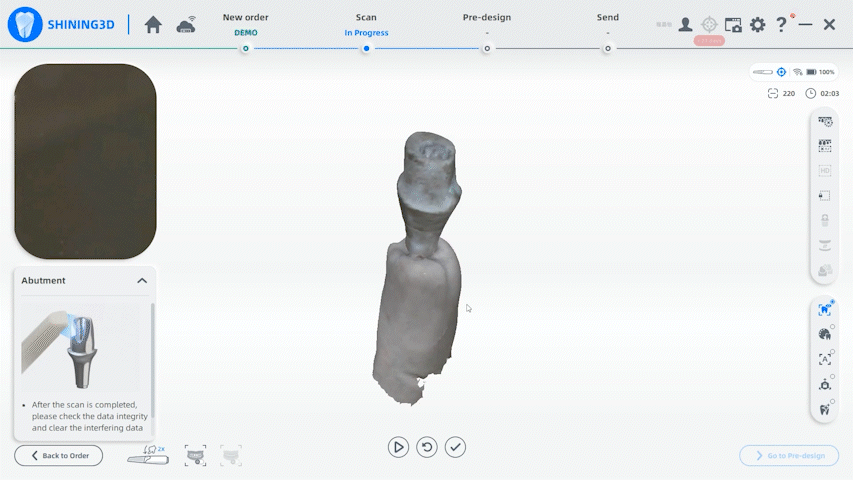Click the Abutment panel title
This screenshot has height=480, width=854.
44,281
